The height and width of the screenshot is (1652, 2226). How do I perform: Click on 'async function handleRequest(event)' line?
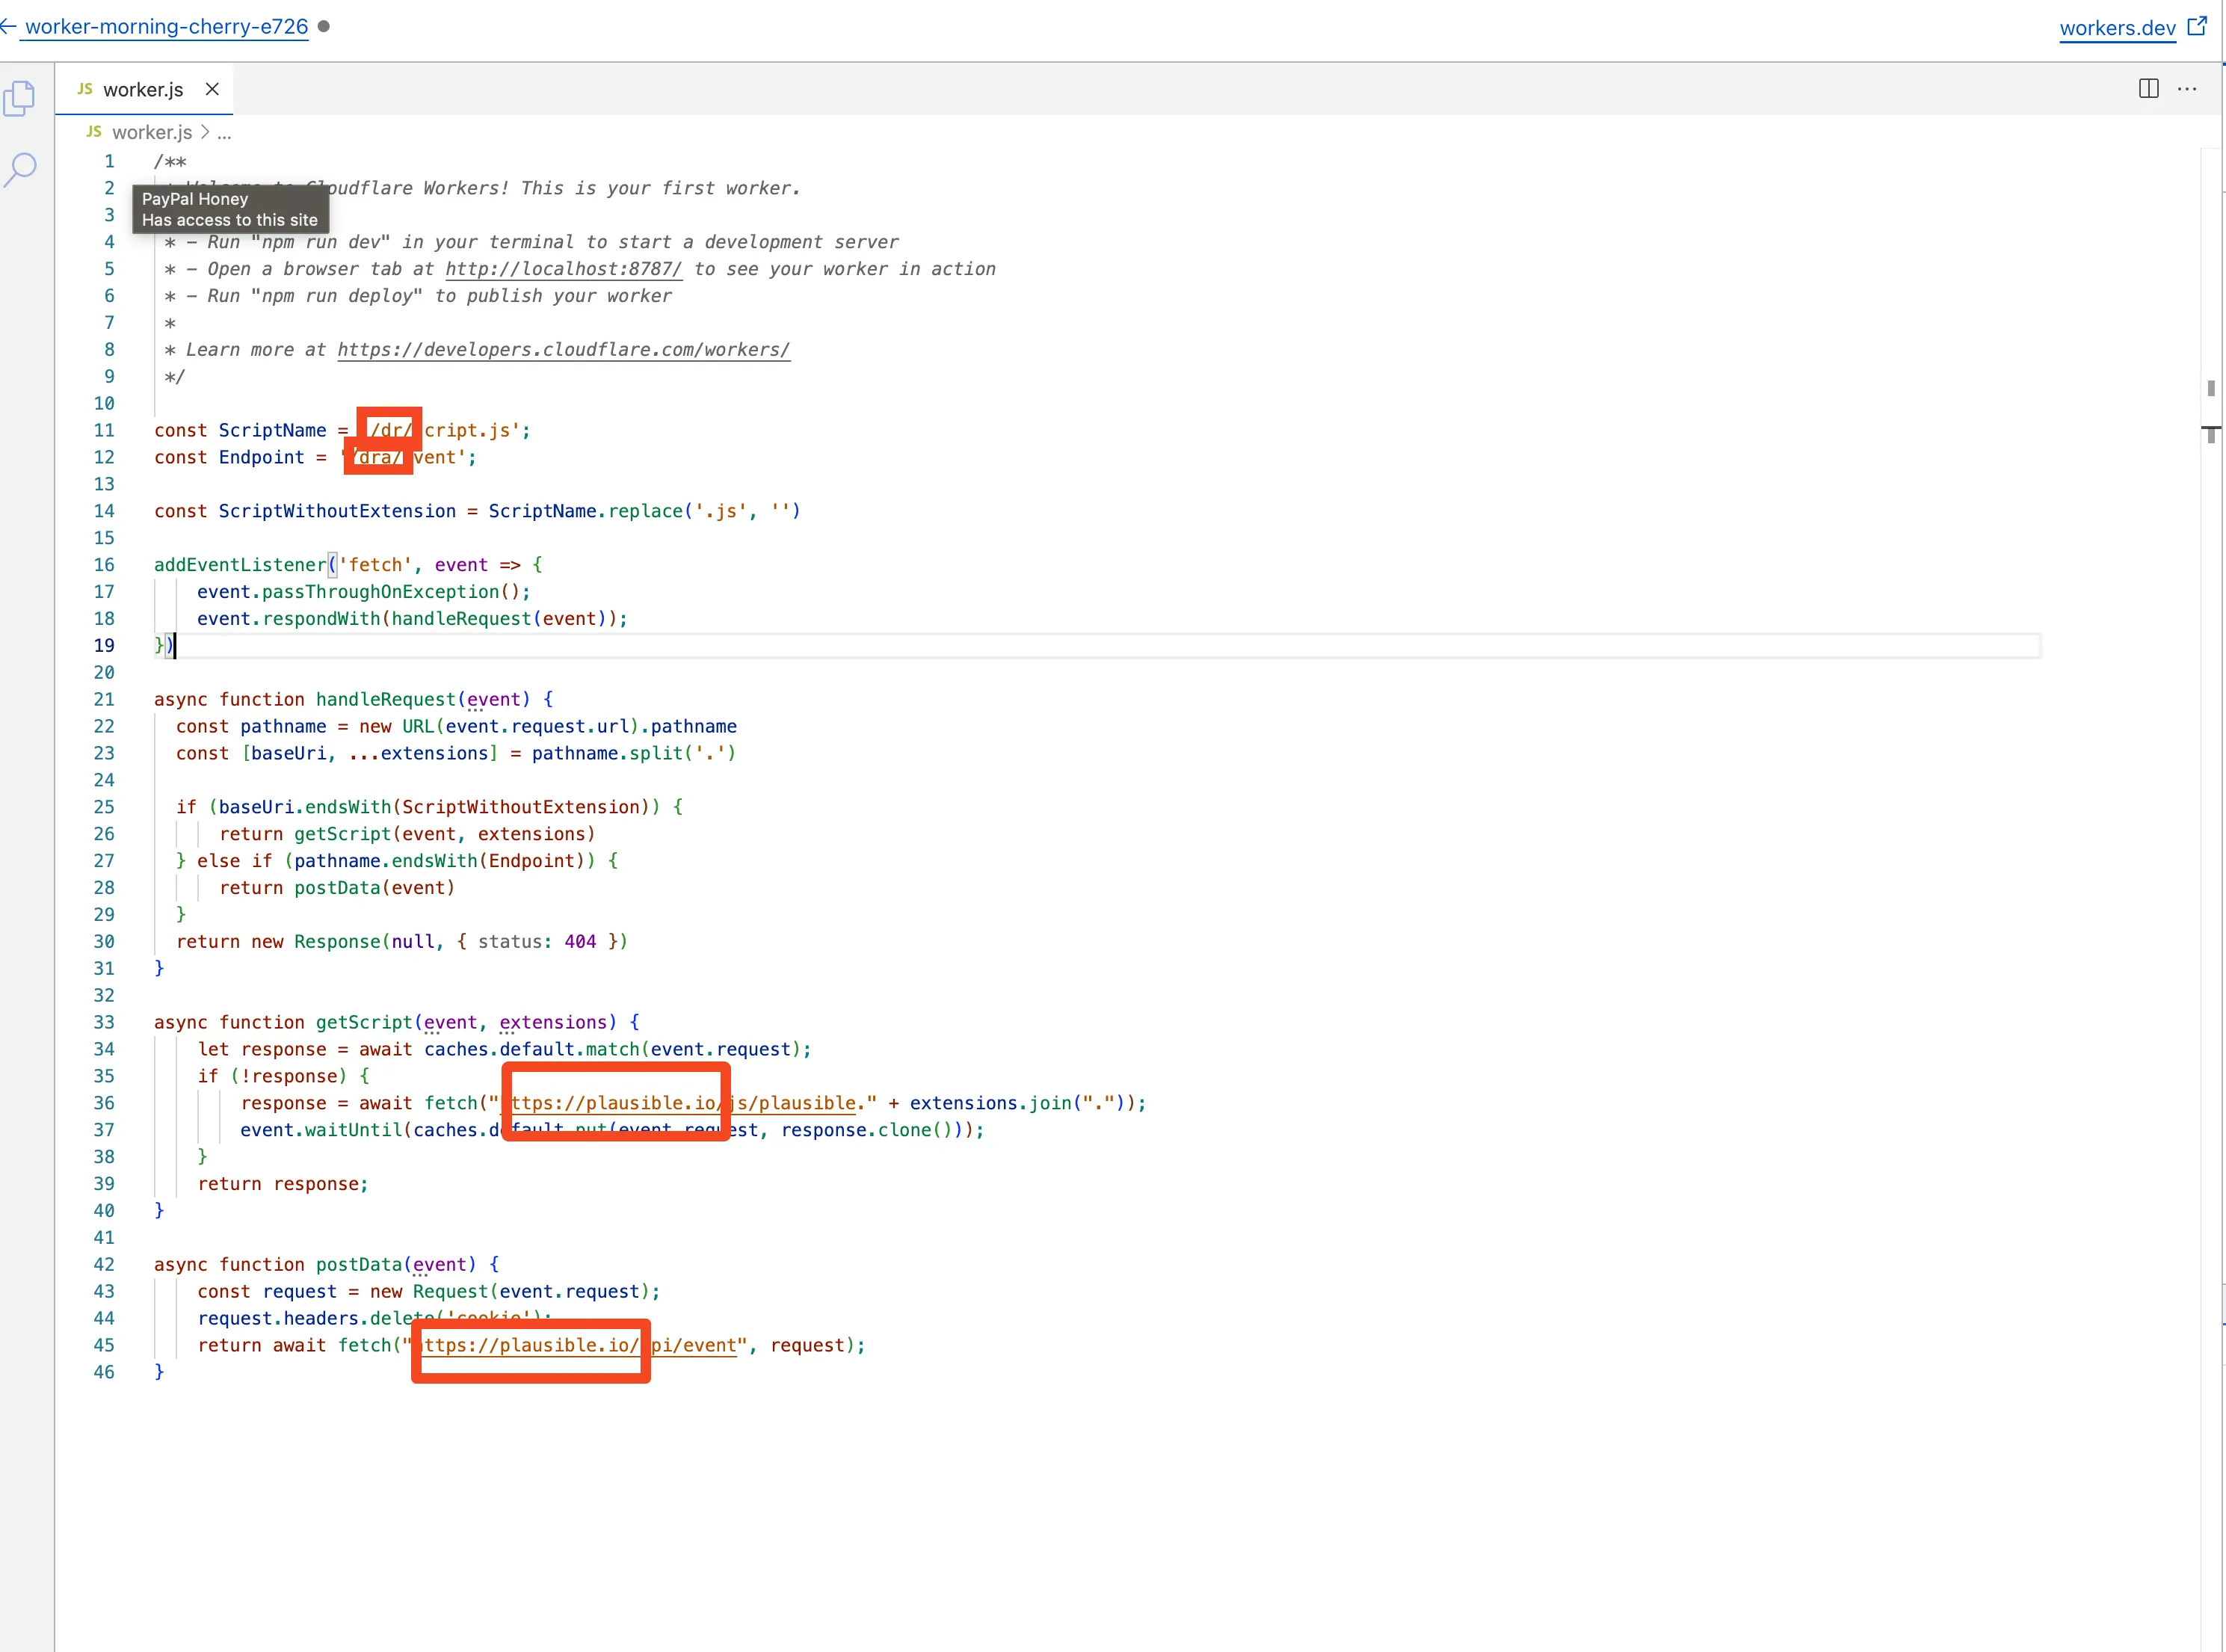[353, 700]
